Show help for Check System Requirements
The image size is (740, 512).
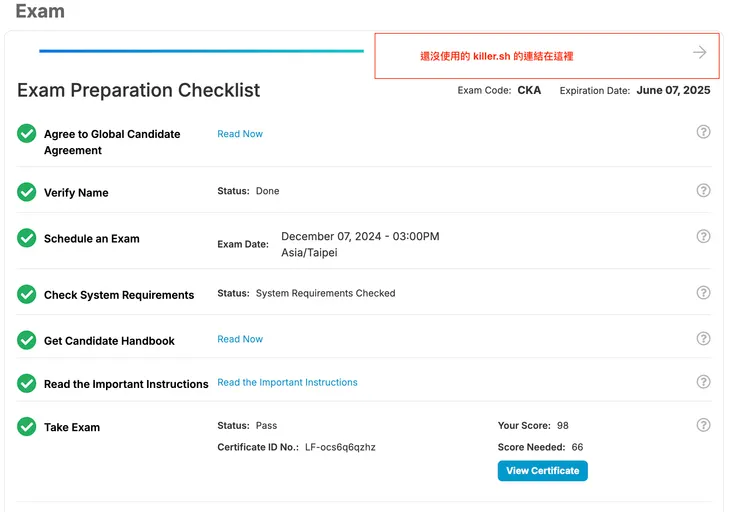point(703,293)
